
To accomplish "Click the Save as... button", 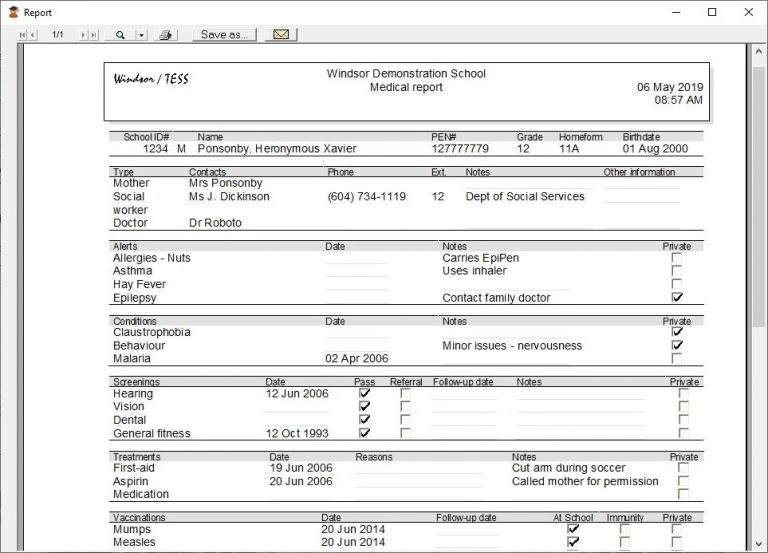I will click(224, 35).
